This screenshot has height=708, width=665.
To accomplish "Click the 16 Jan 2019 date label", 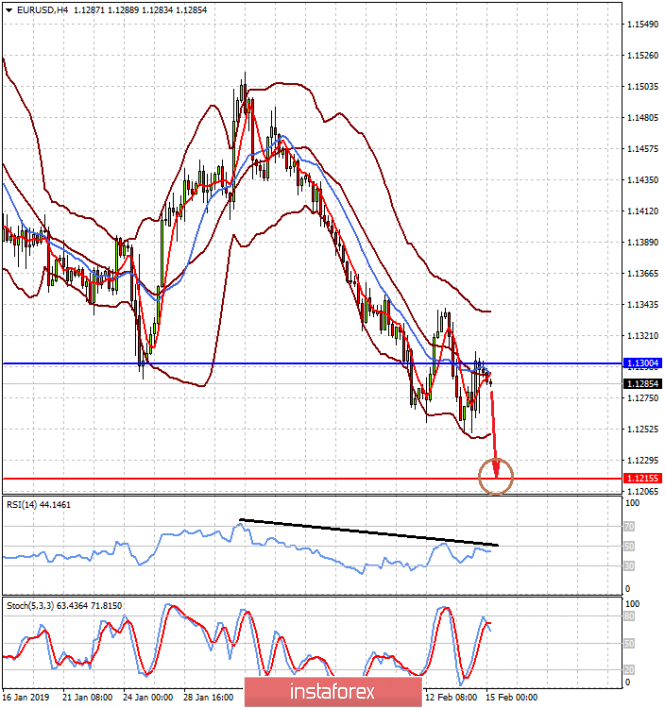I will tap(27, 699).
